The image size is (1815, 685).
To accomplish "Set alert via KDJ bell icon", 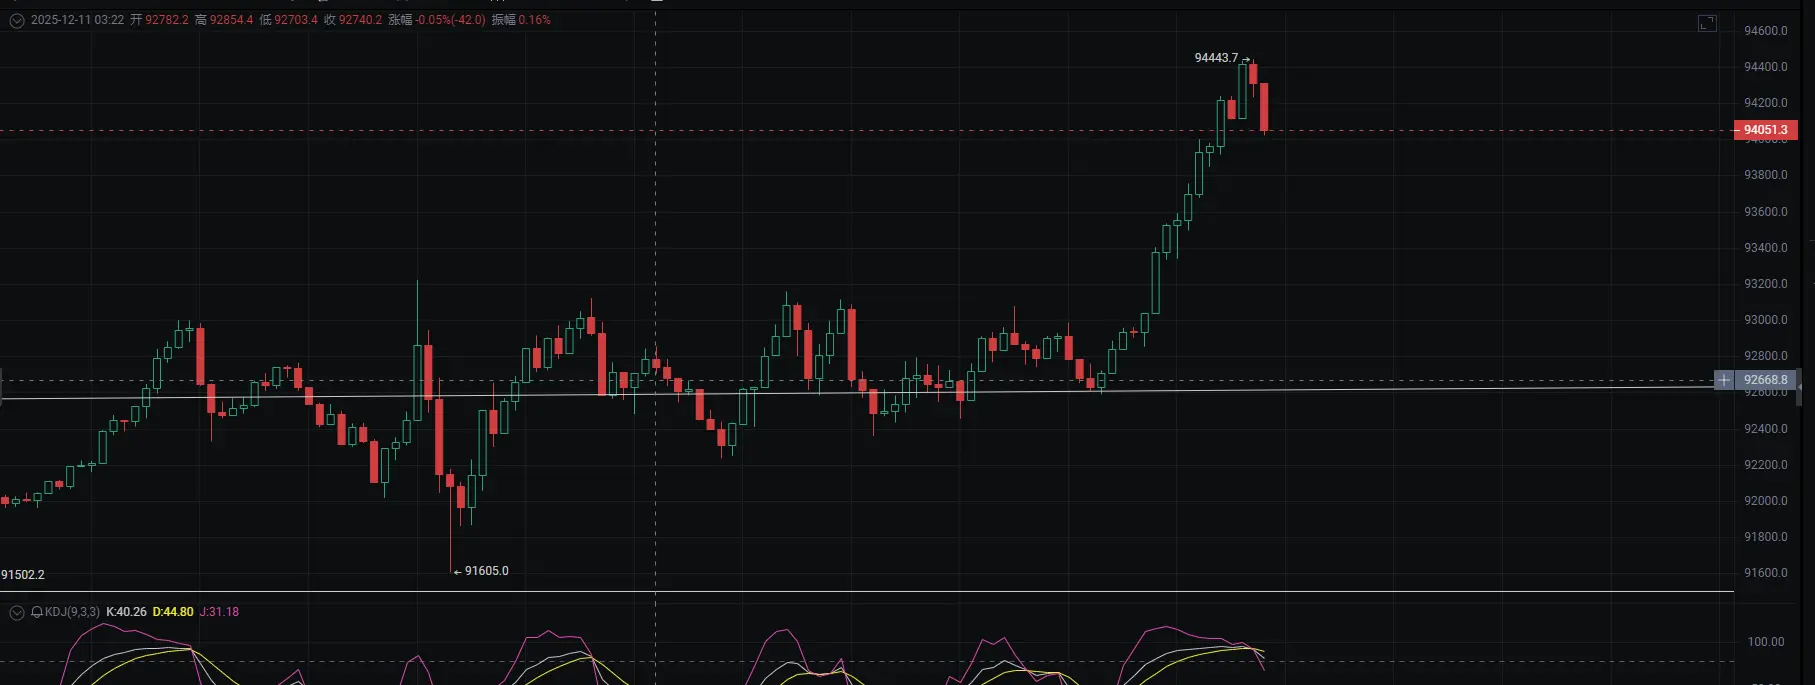I will [x=37, y=612].
